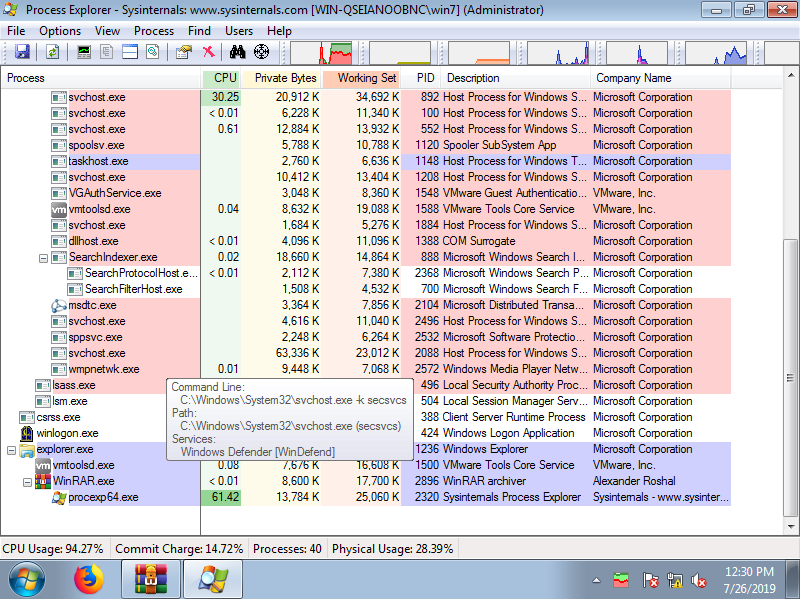This screenshot has height=599, width=800.
Task: Toggle the lower pane toolbar icon
Action: tap(130, 52)
